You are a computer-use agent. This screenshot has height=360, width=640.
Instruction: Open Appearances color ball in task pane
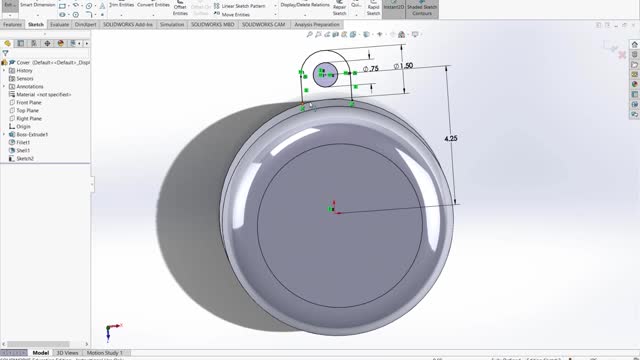pos(635,84)
